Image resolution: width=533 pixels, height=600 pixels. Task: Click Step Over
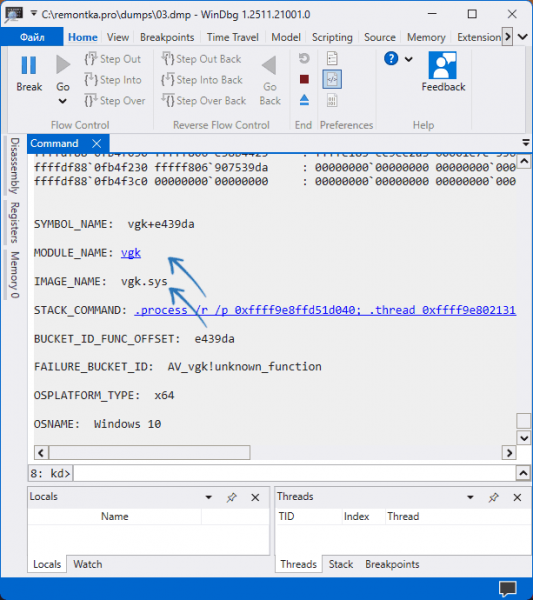[114, 101]
